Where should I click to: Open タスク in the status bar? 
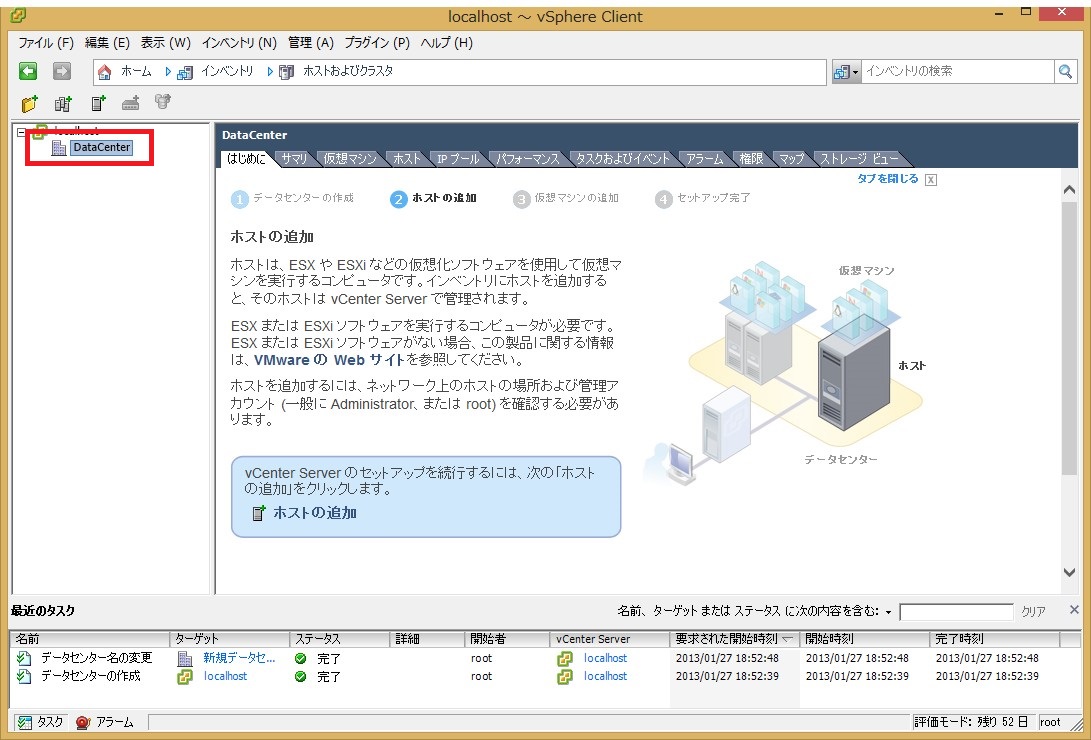(41, 722)
